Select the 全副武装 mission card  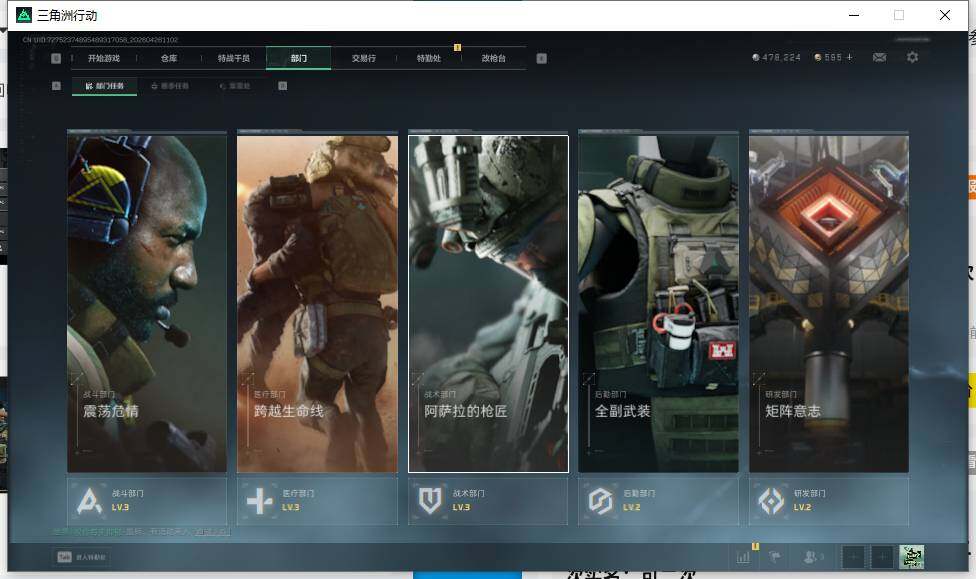click(x=658, y=300)
